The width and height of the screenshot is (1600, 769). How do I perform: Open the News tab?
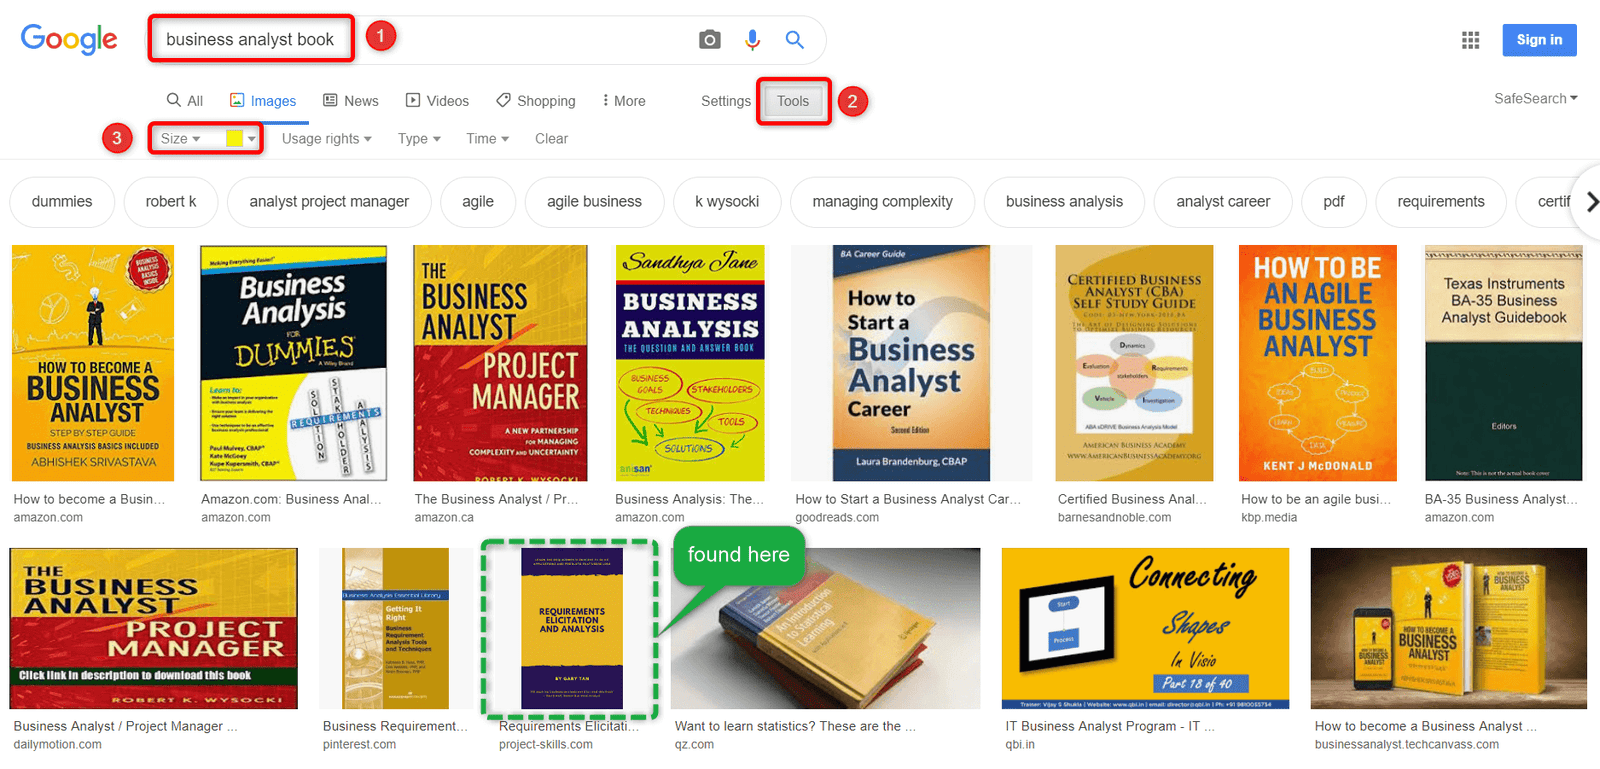pyautogui.click(x=351, y=101)
